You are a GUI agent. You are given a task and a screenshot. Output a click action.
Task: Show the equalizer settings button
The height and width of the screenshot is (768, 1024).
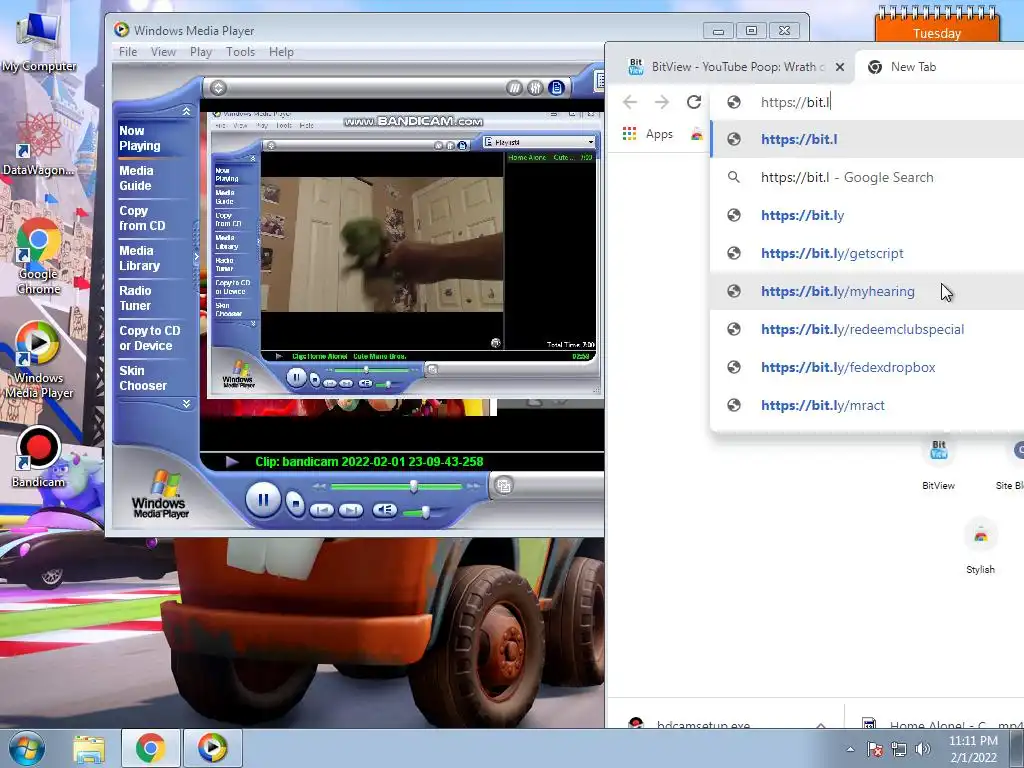coord(536,88)
